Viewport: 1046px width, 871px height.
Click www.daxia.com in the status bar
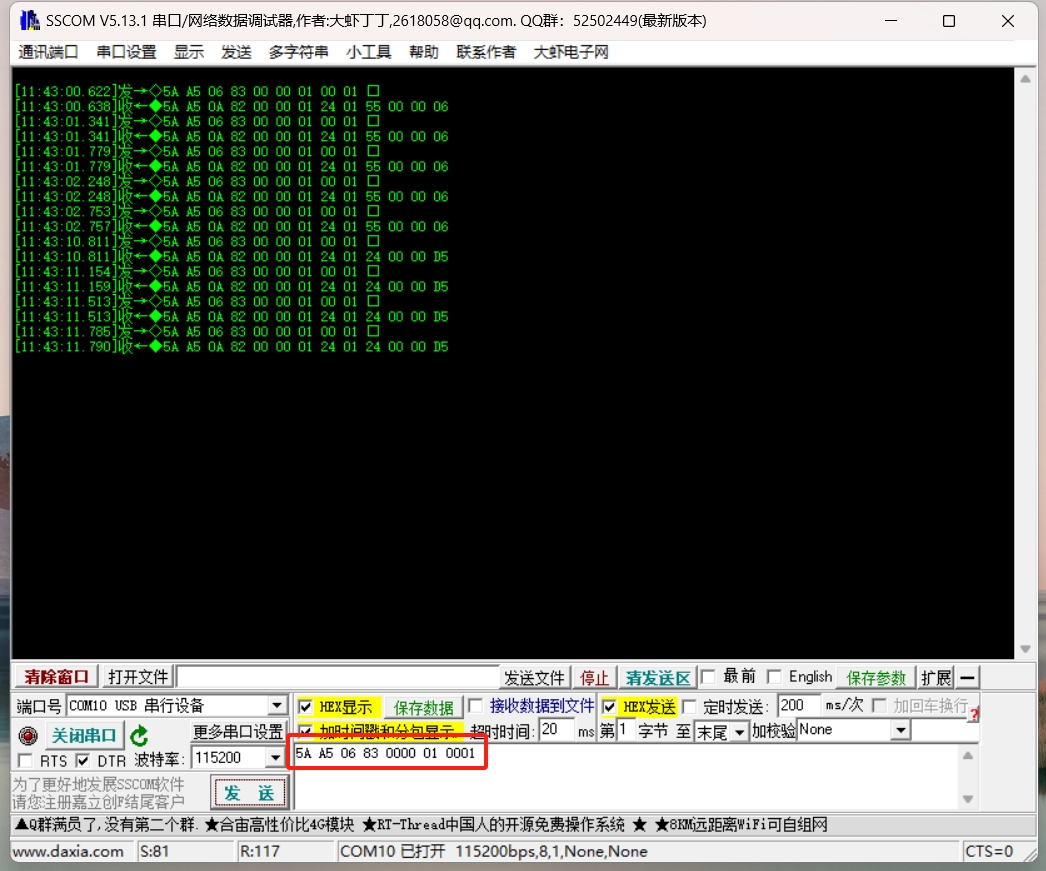69,852
